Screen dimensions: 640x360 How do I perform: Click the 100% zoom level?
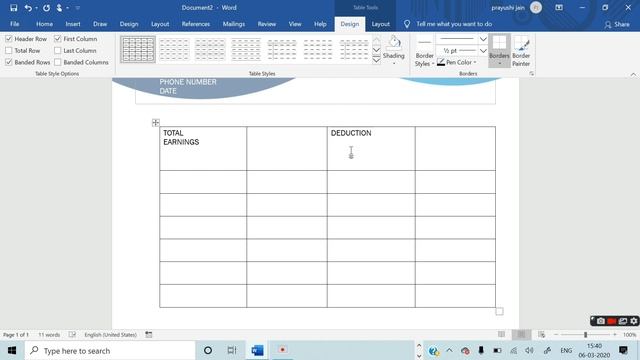coord(629,335)
